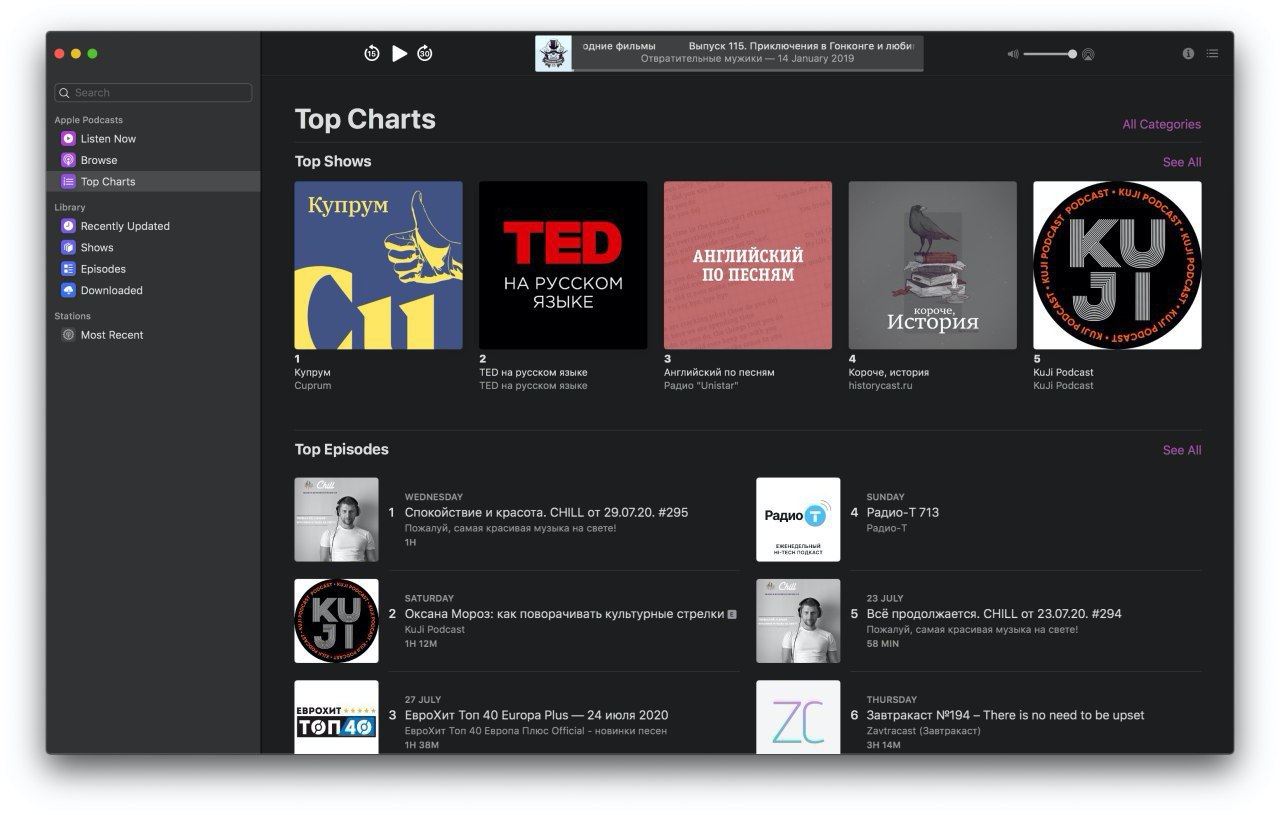The width and height of the screenshot is (1280, 815).
Task: Adjust the volume slider
Action: pos(1049,54)
